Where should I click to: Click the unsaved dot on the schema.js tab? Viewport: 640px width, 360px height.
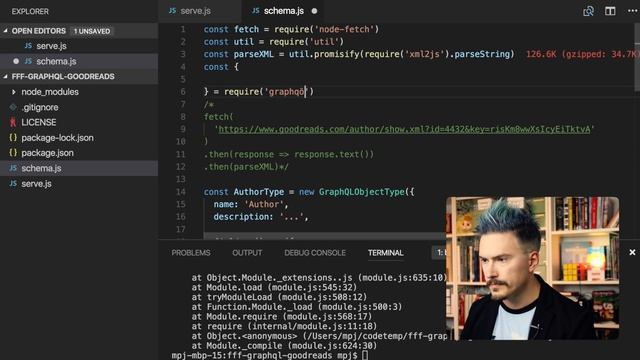[314, 11]
